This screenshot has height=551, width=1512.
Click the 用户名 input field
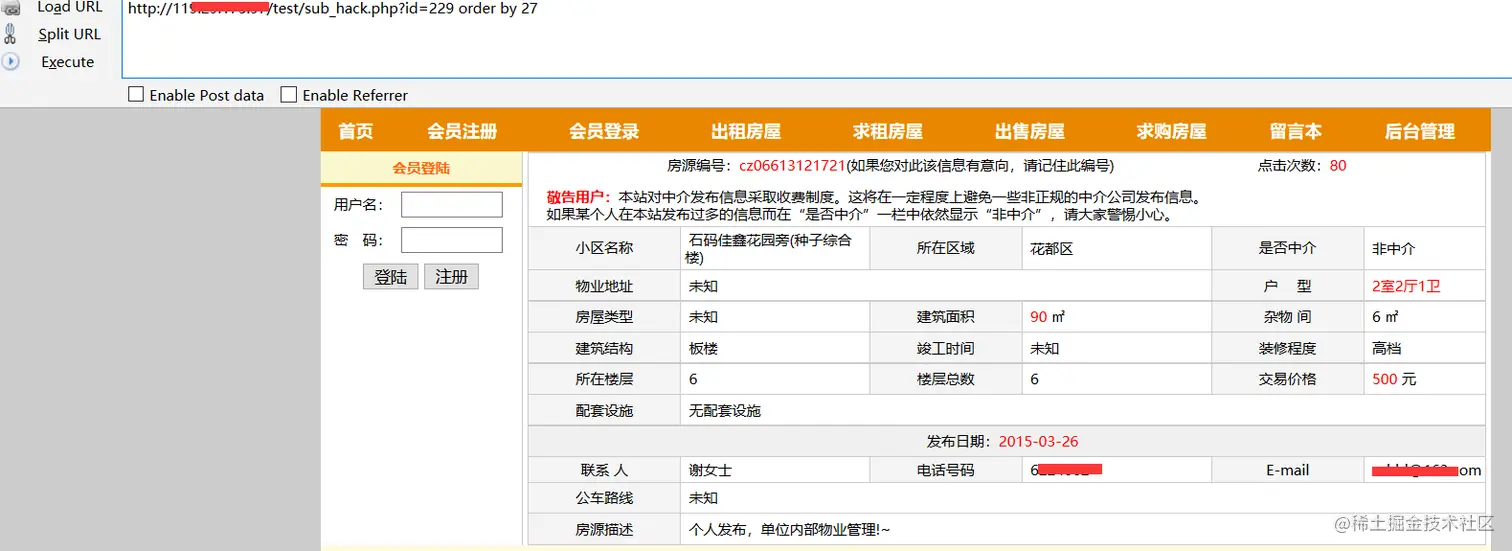coord(452,205)
